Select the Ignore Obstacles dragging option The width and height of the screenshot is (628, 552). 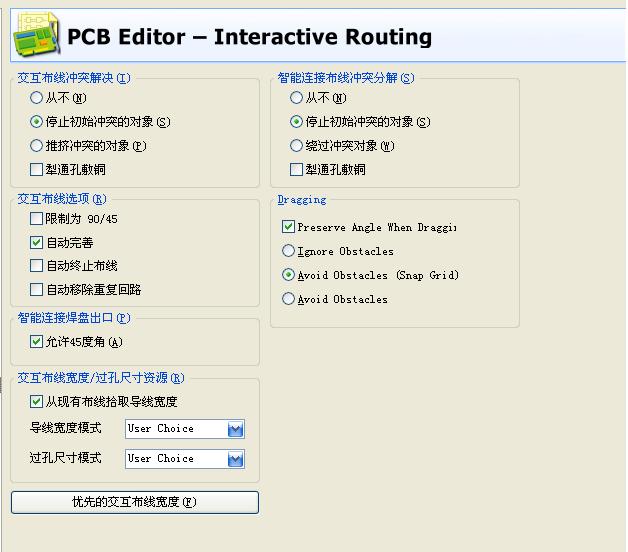tap(289, 251)
